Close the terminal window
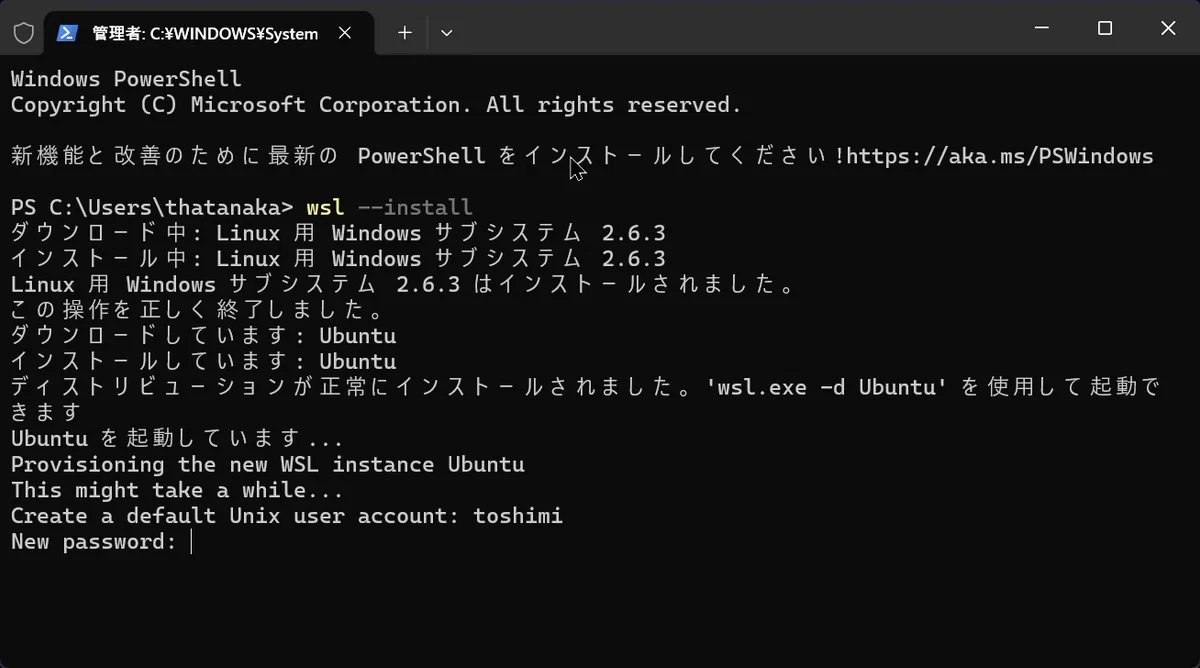This screenshot has width=1200, height=668. [x=1168, y=29]
